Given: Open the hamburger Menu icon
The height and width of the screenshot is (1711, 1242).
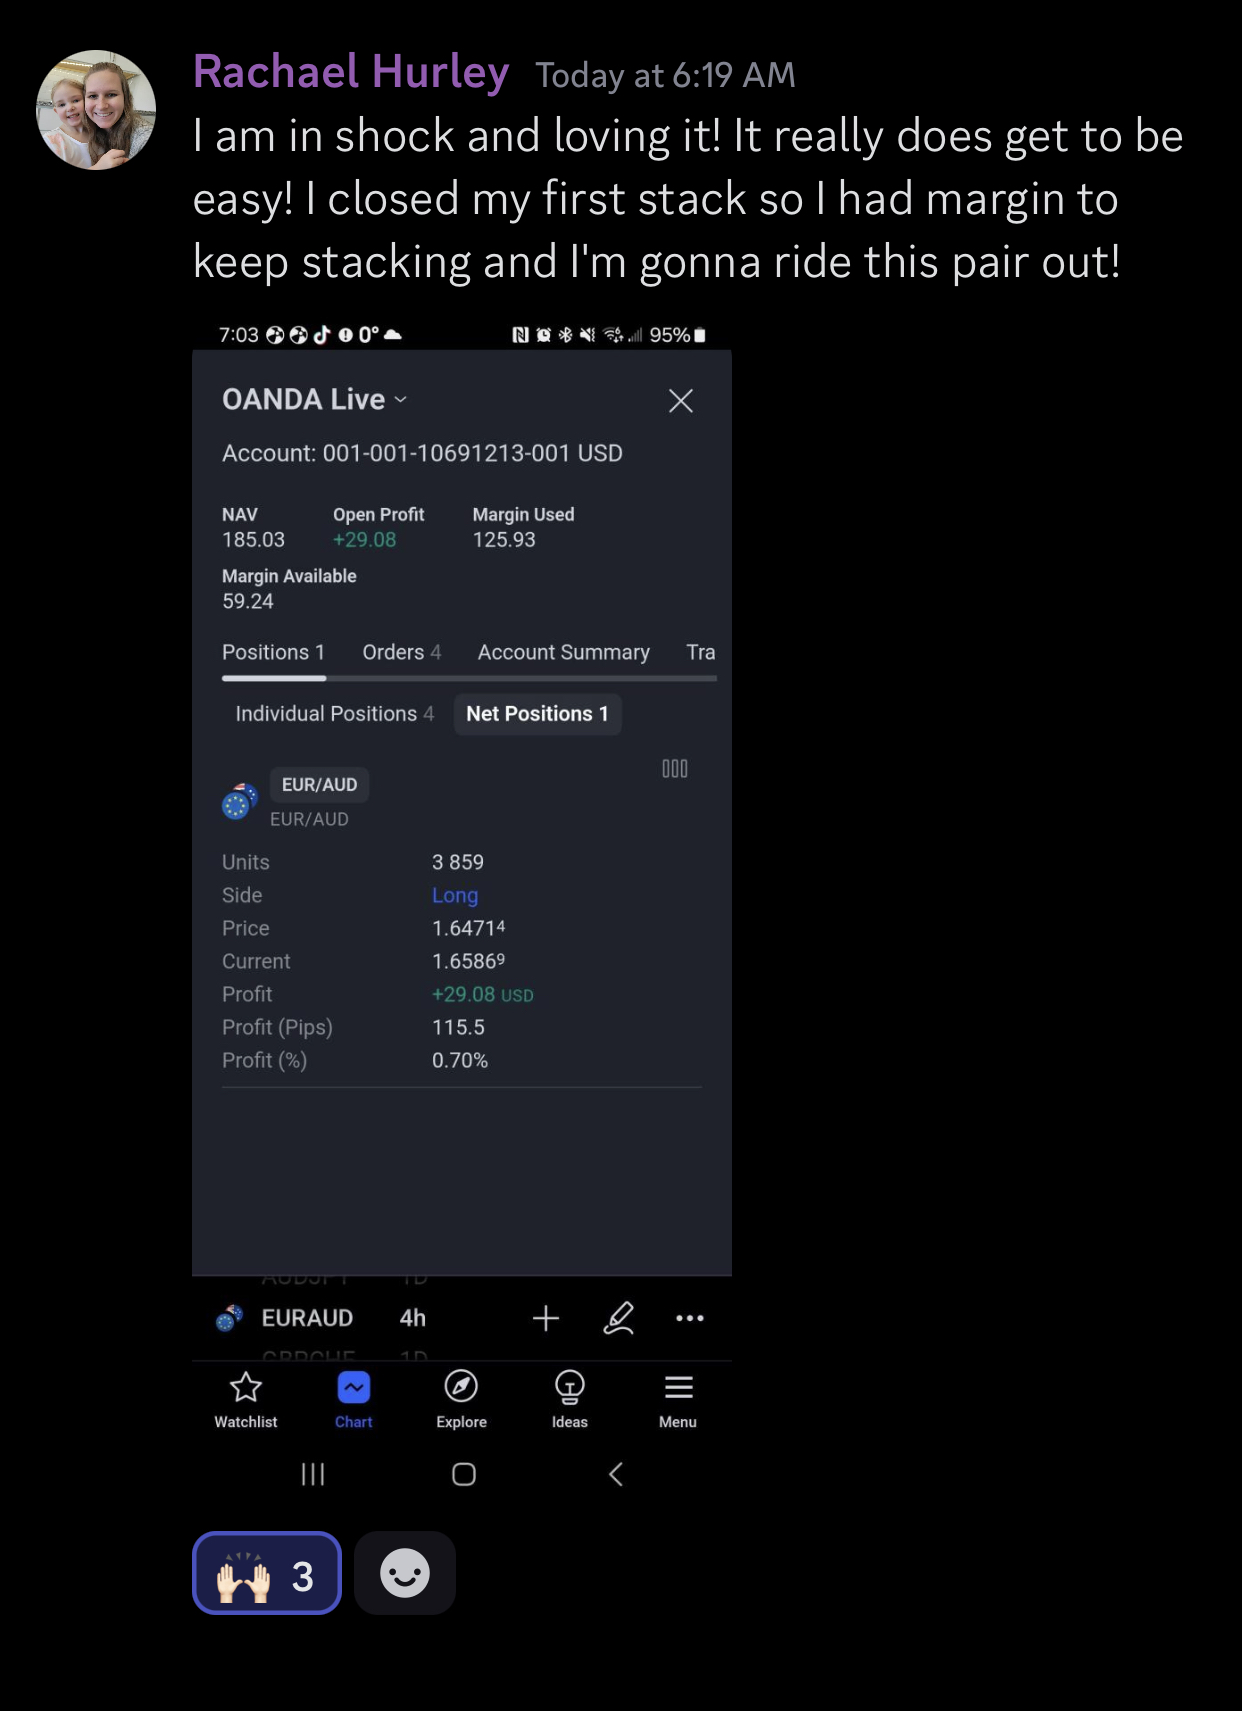Looking at the screenshot, I should [x=678, y=1387].
